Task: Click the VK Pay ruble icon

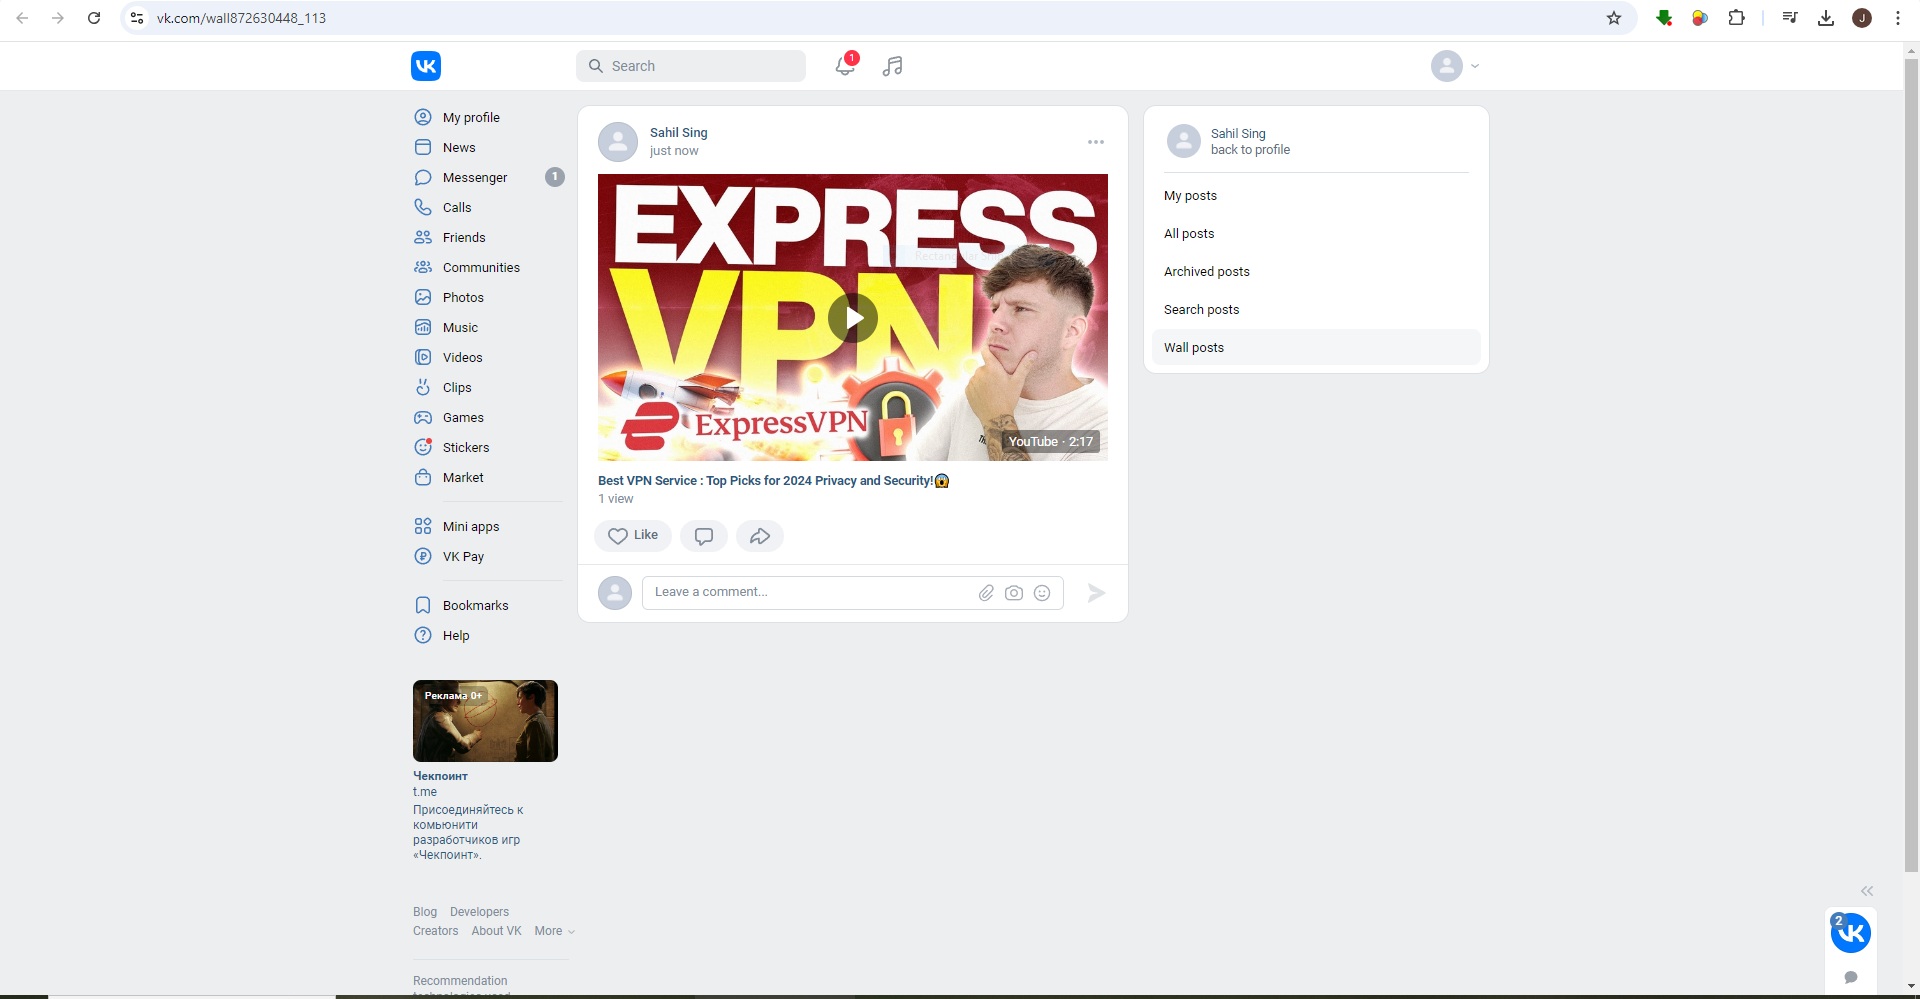Action: pyautogui.click(x=423, y=556)
